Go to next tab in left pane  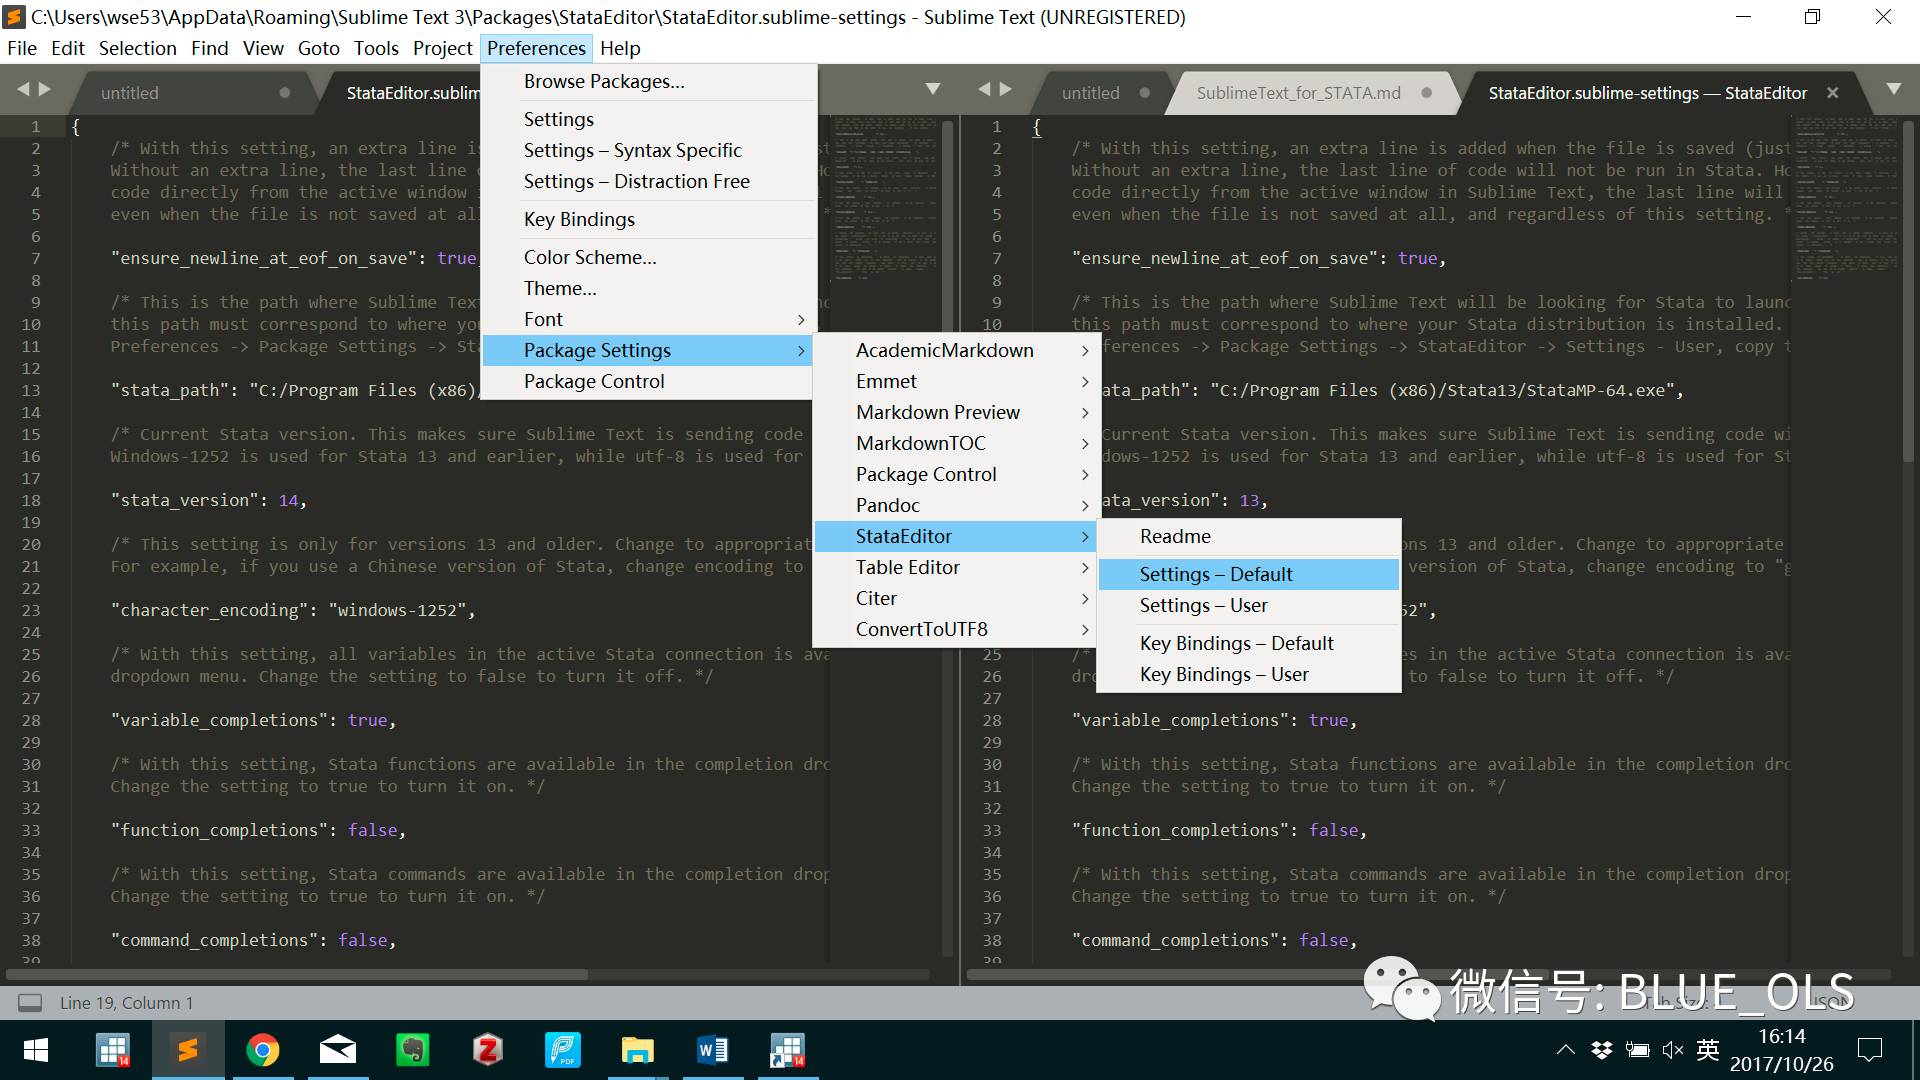tap(44, 90)
